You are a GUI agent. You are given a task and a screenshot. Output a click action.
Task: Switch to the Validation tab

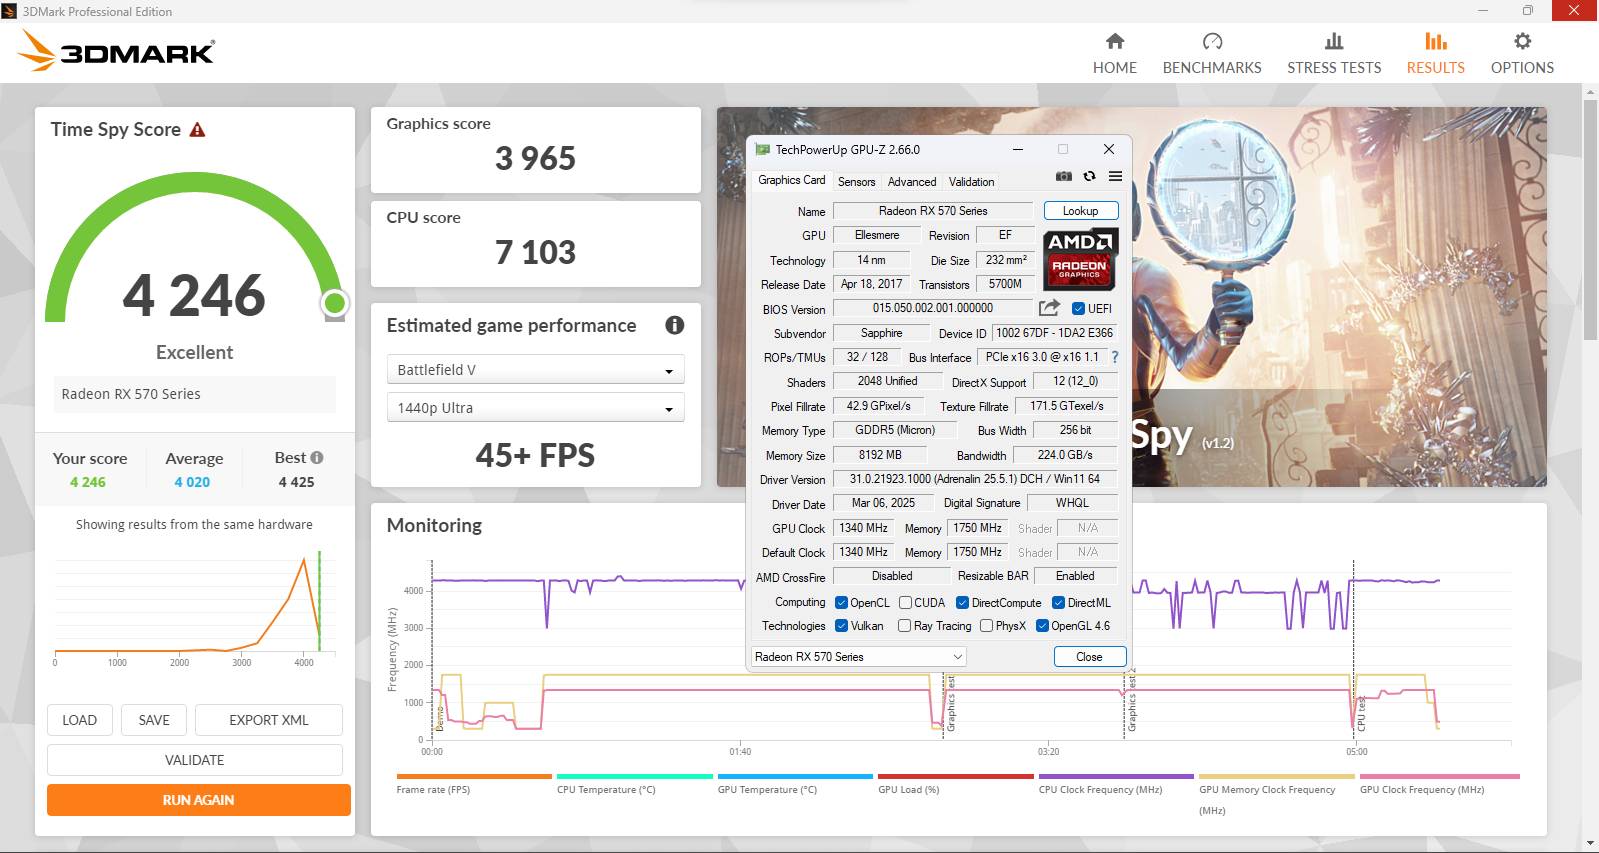click(x=971, y=182)
